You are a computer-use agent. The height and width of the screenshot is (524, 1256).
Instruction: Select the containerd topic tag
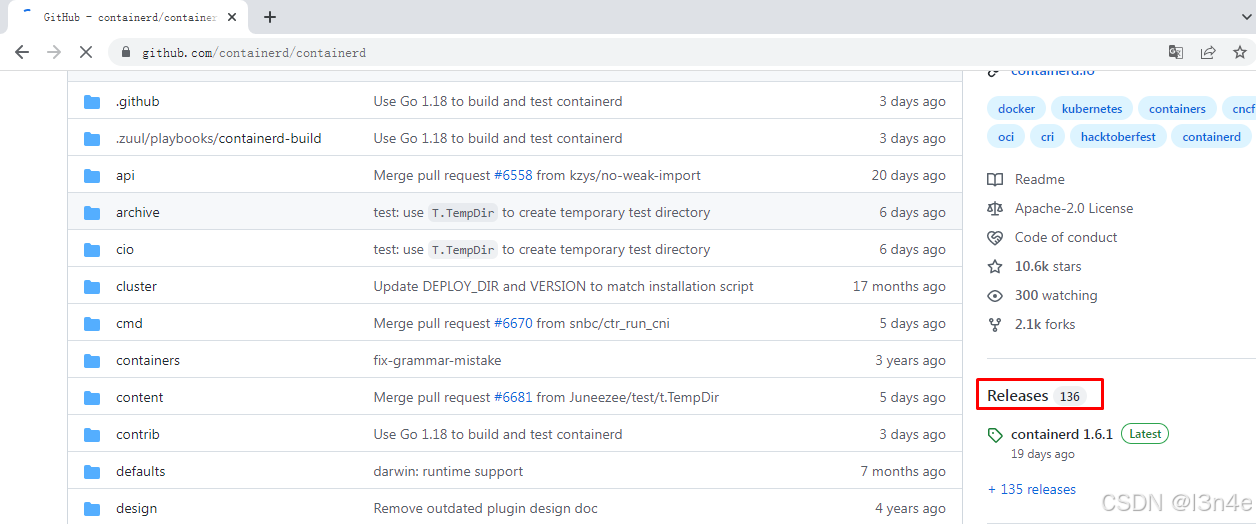1211,137
